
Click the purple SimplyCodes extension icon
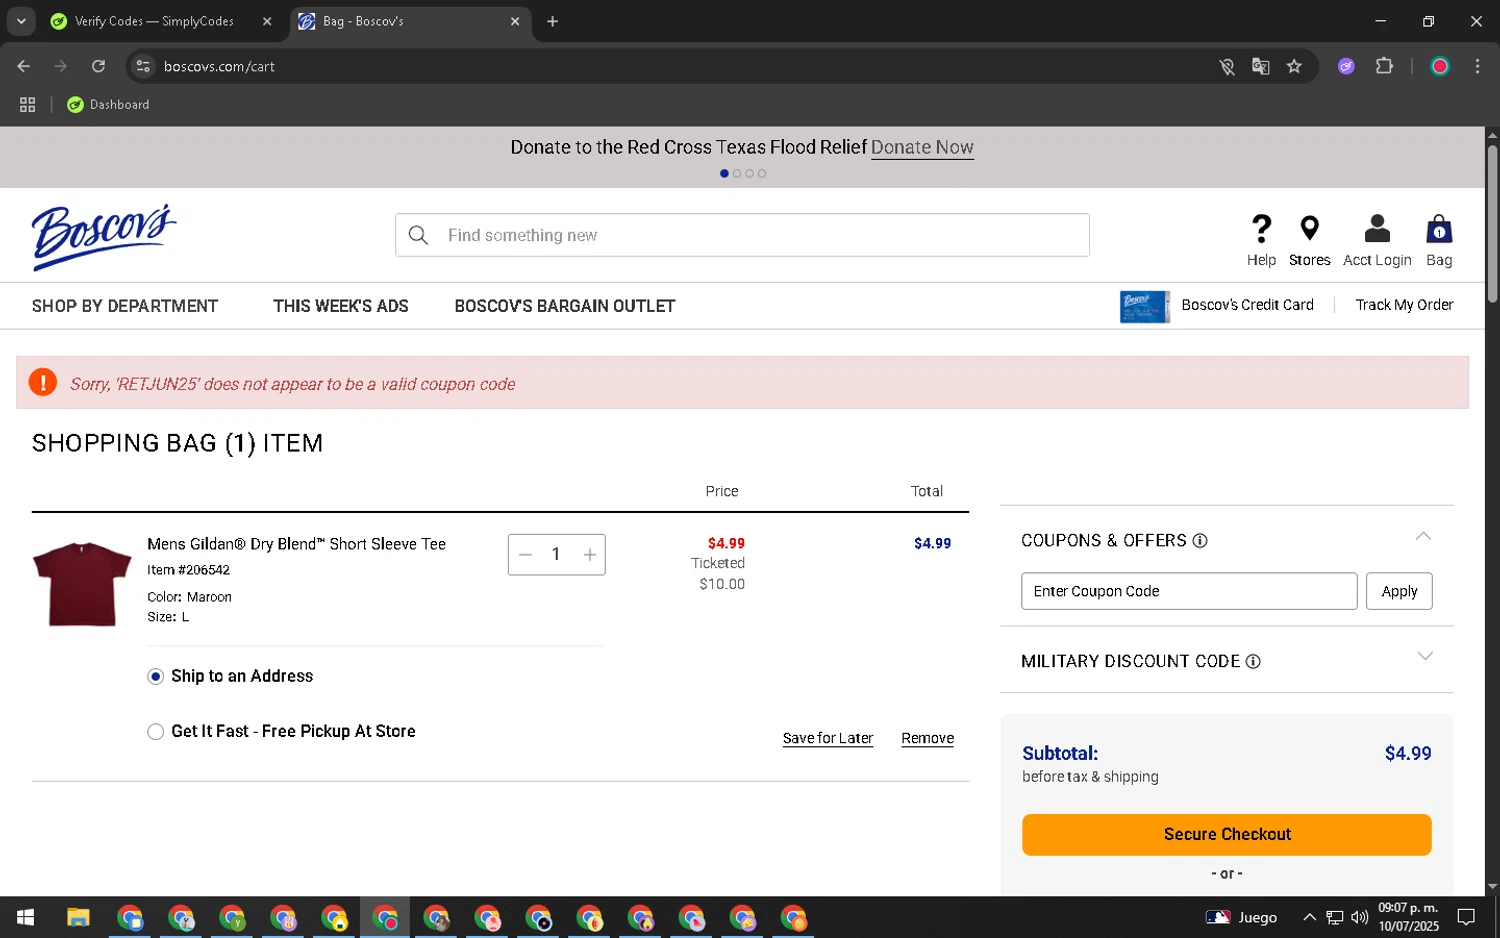(x=1346, y=66)
